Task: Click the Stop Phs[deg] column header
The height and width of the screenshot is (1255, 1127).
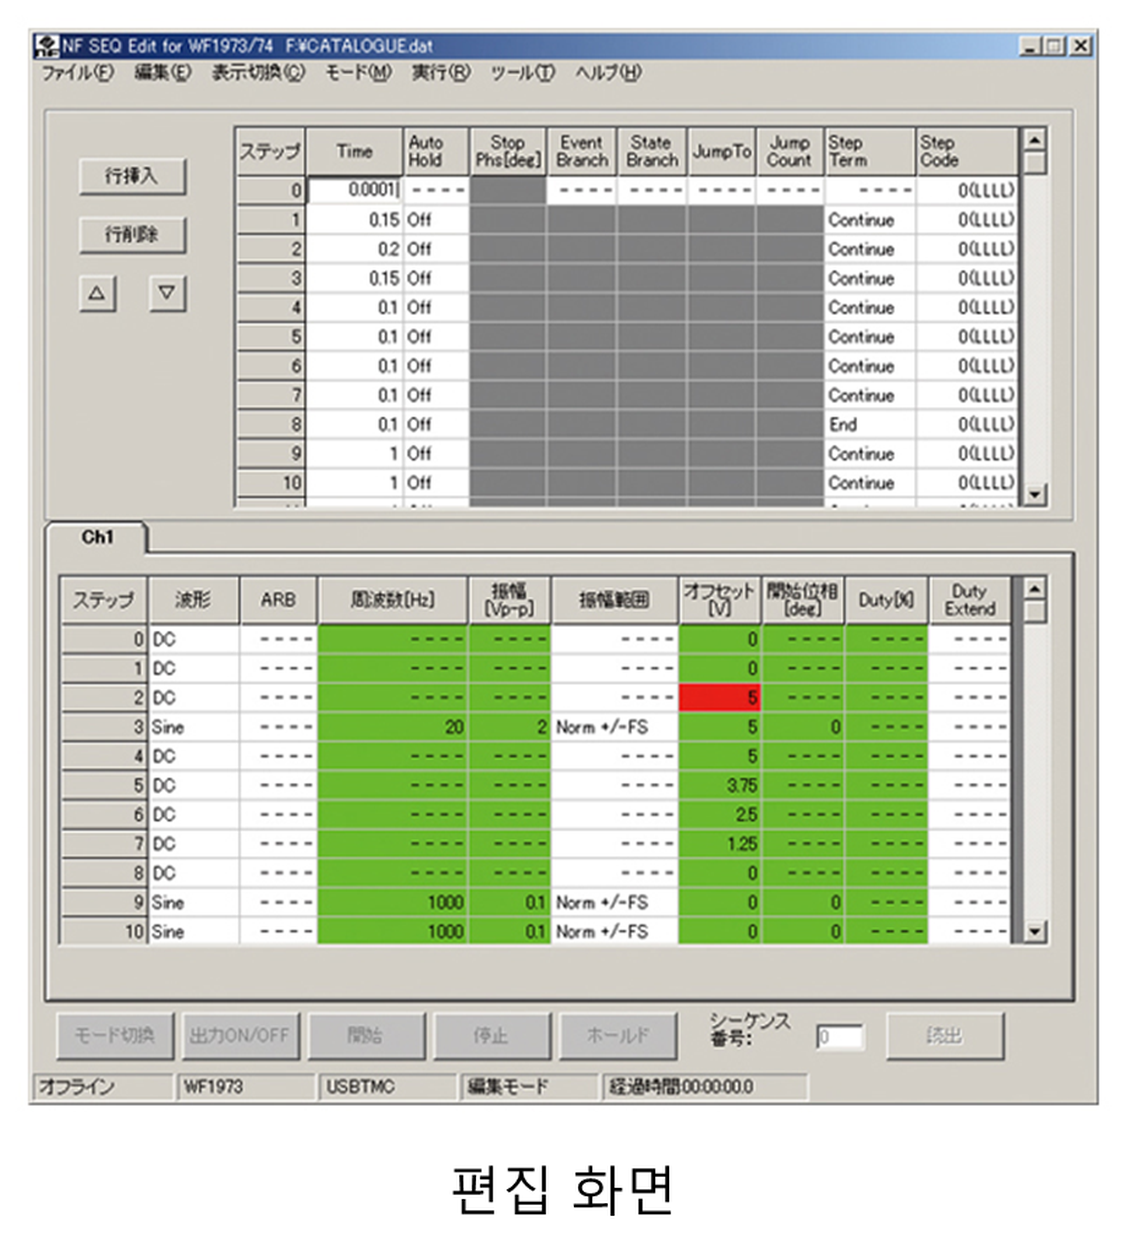Action: (508, 152)
